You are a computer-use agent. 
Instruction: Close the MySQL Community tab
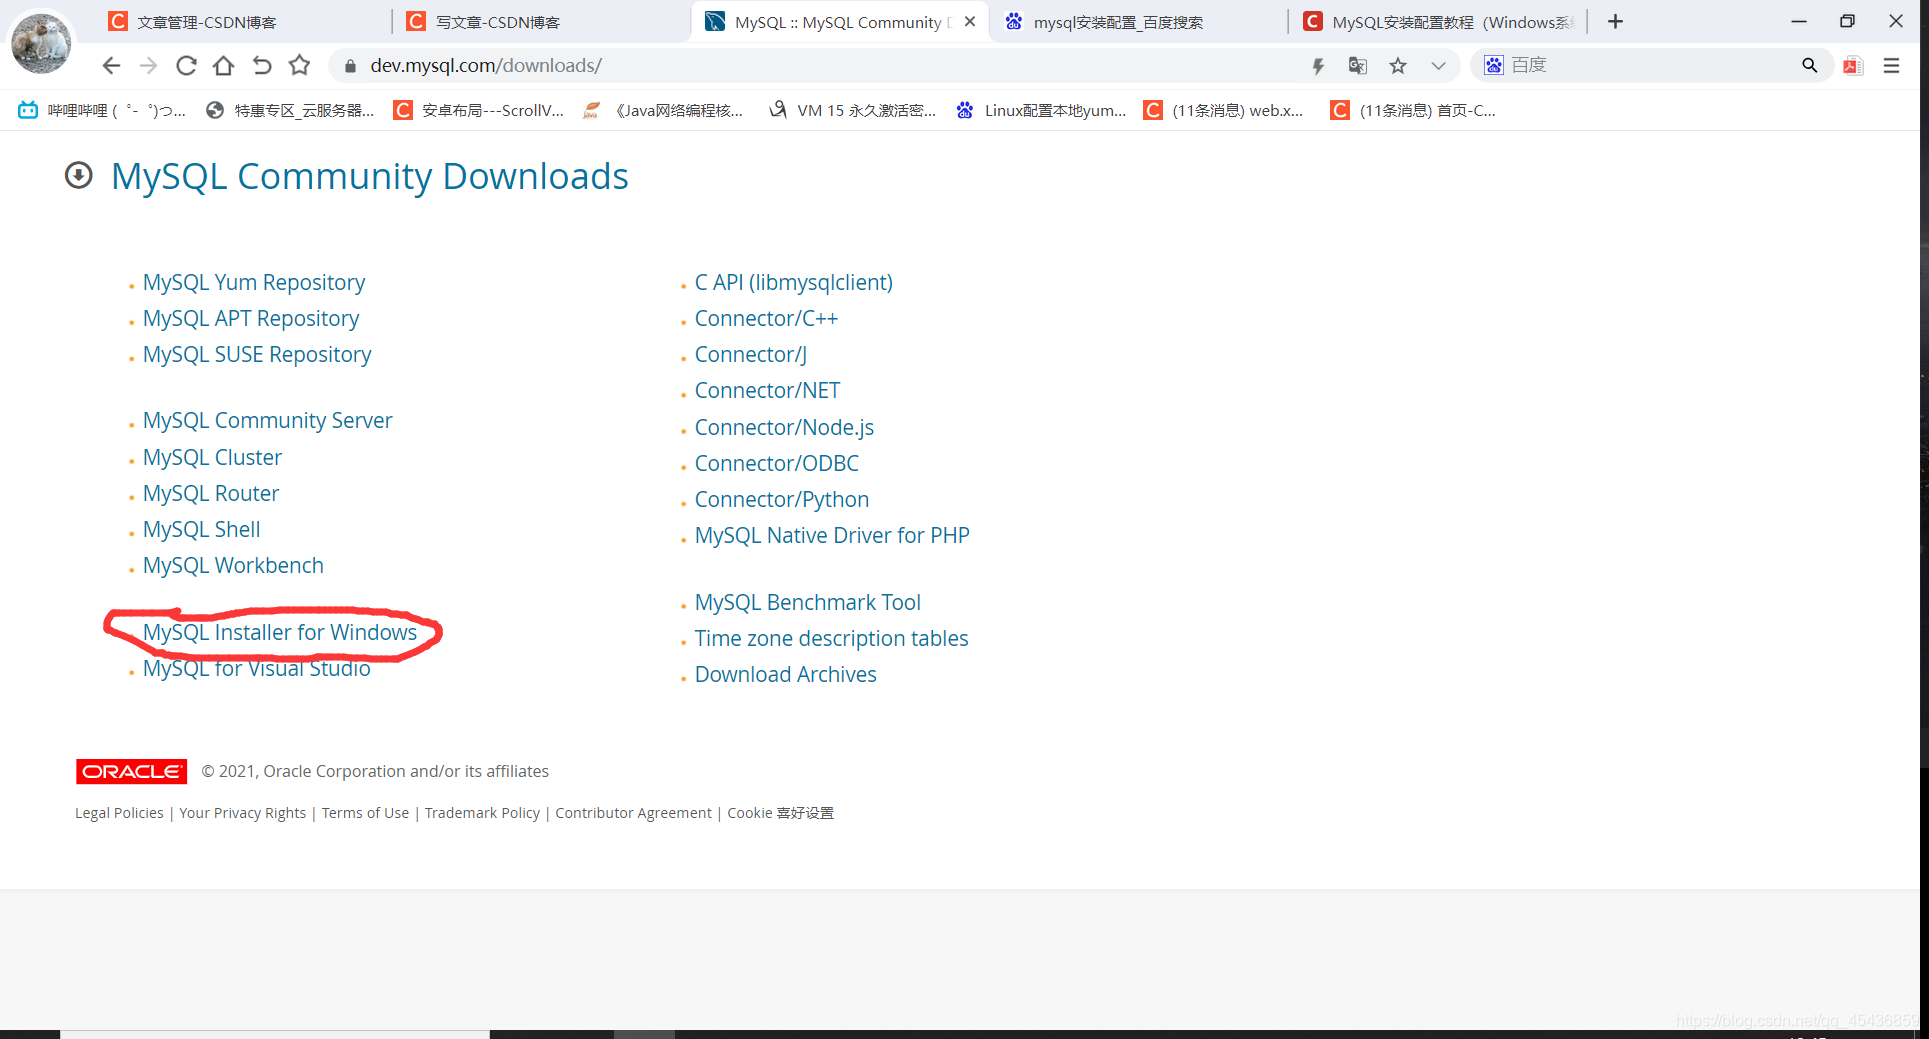click(x=970, y=22)
